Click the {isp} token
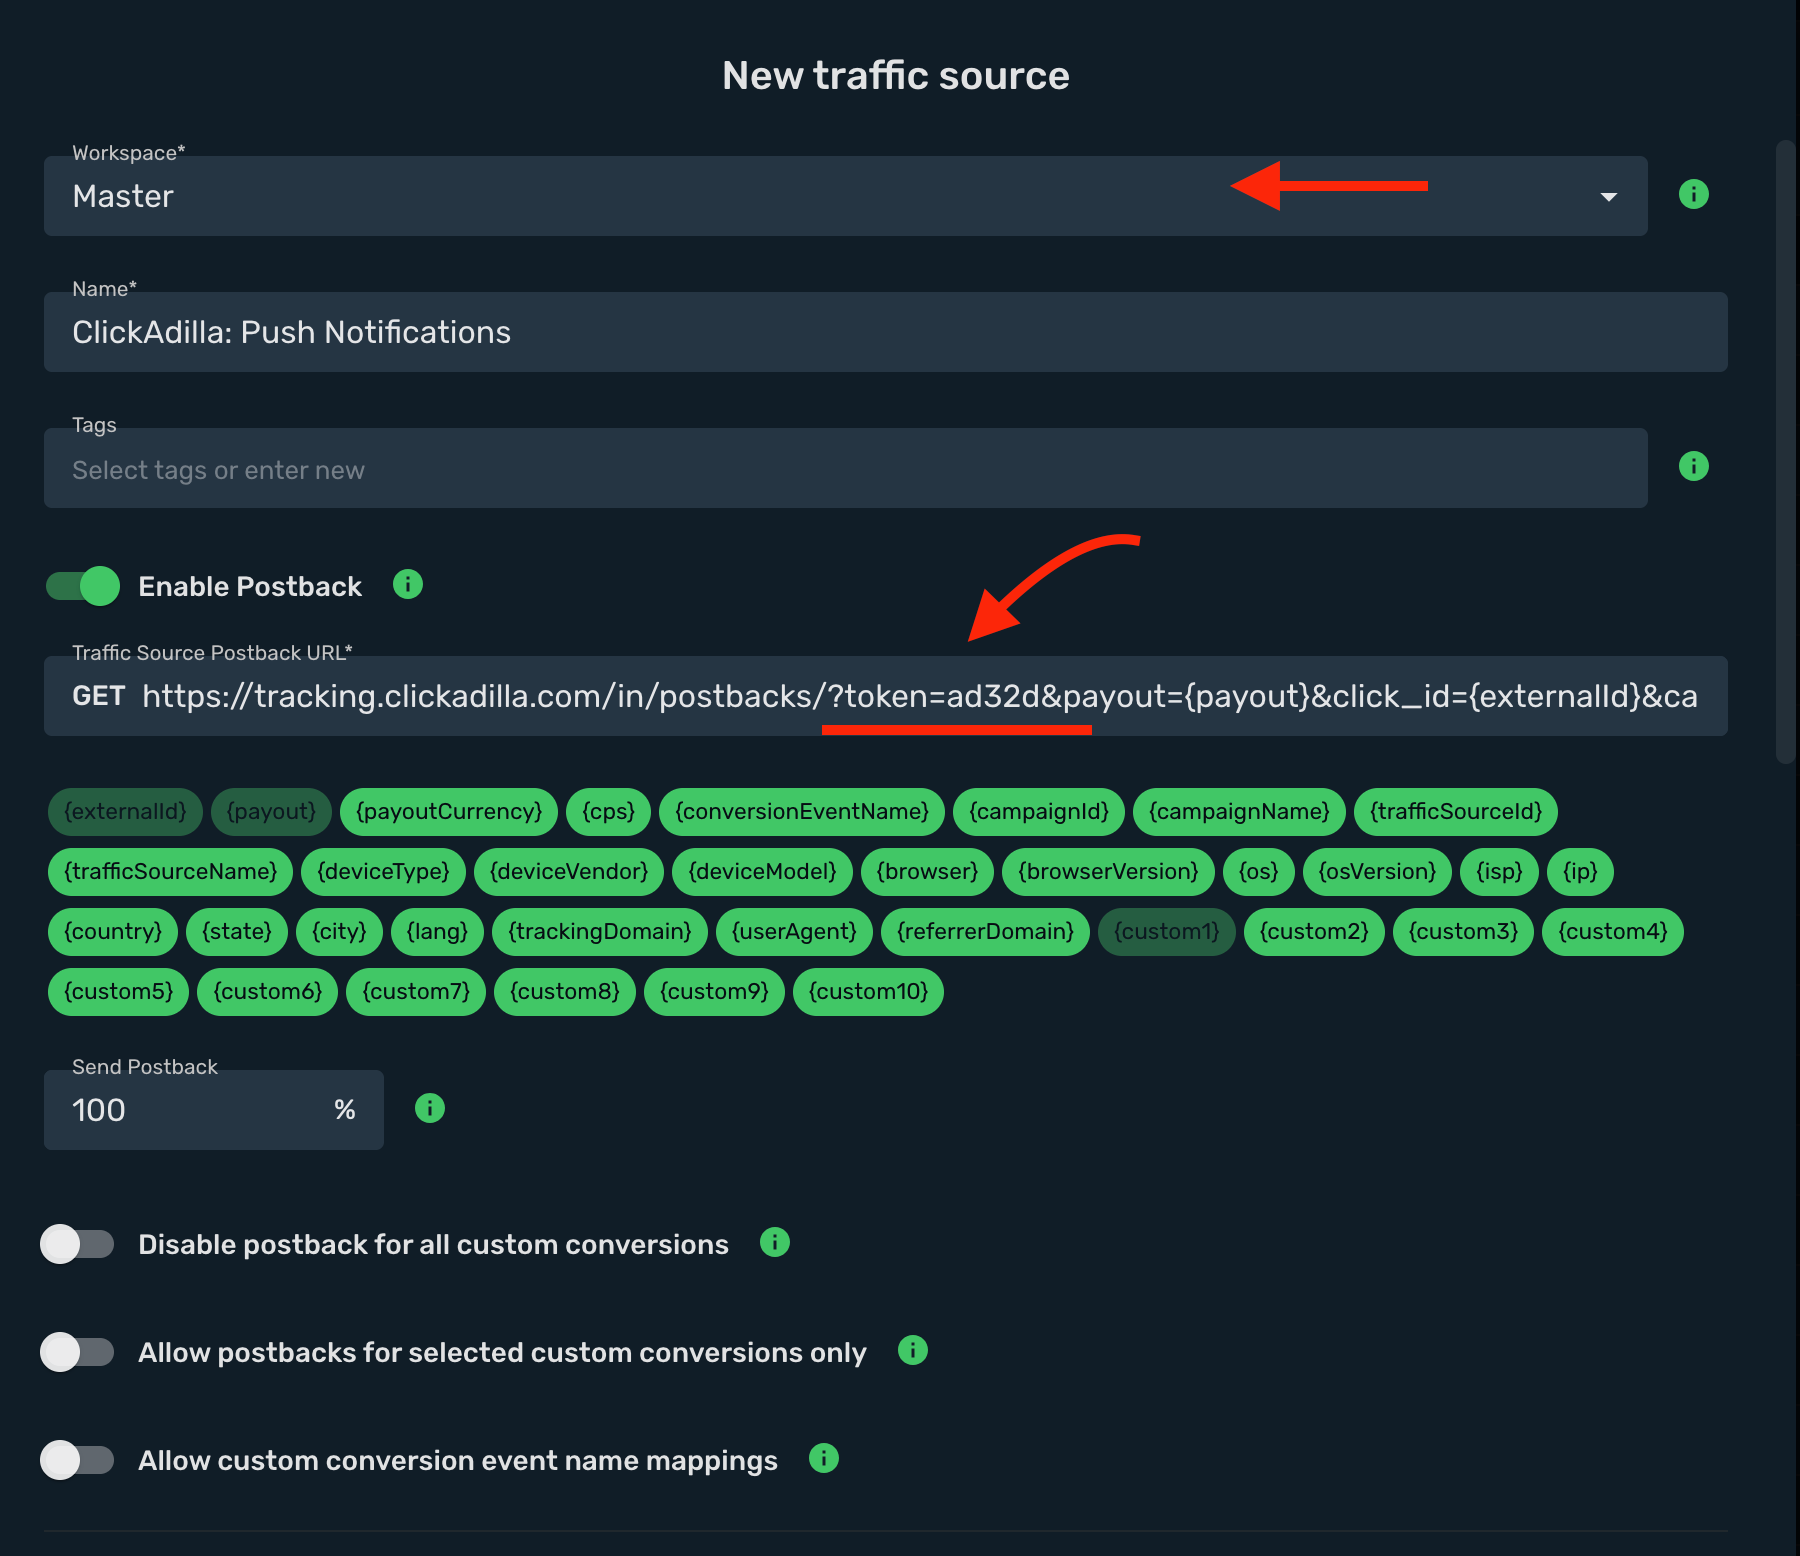Viewport: 1800px width, 1556px height. [x=1500, y=872]
